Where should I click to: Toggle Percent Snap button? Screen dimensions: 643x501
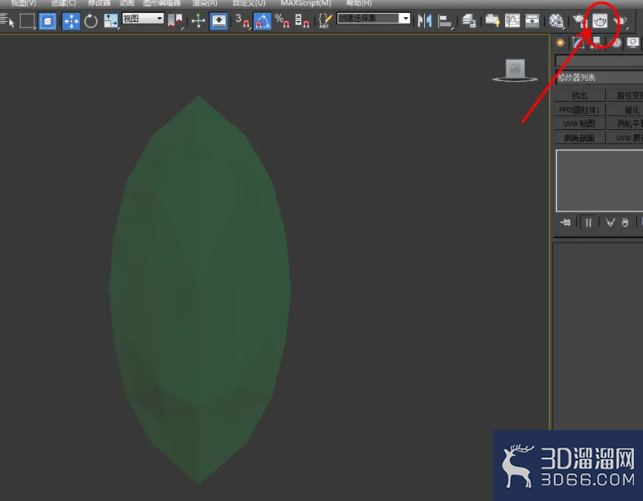click(x=282, y=21)
